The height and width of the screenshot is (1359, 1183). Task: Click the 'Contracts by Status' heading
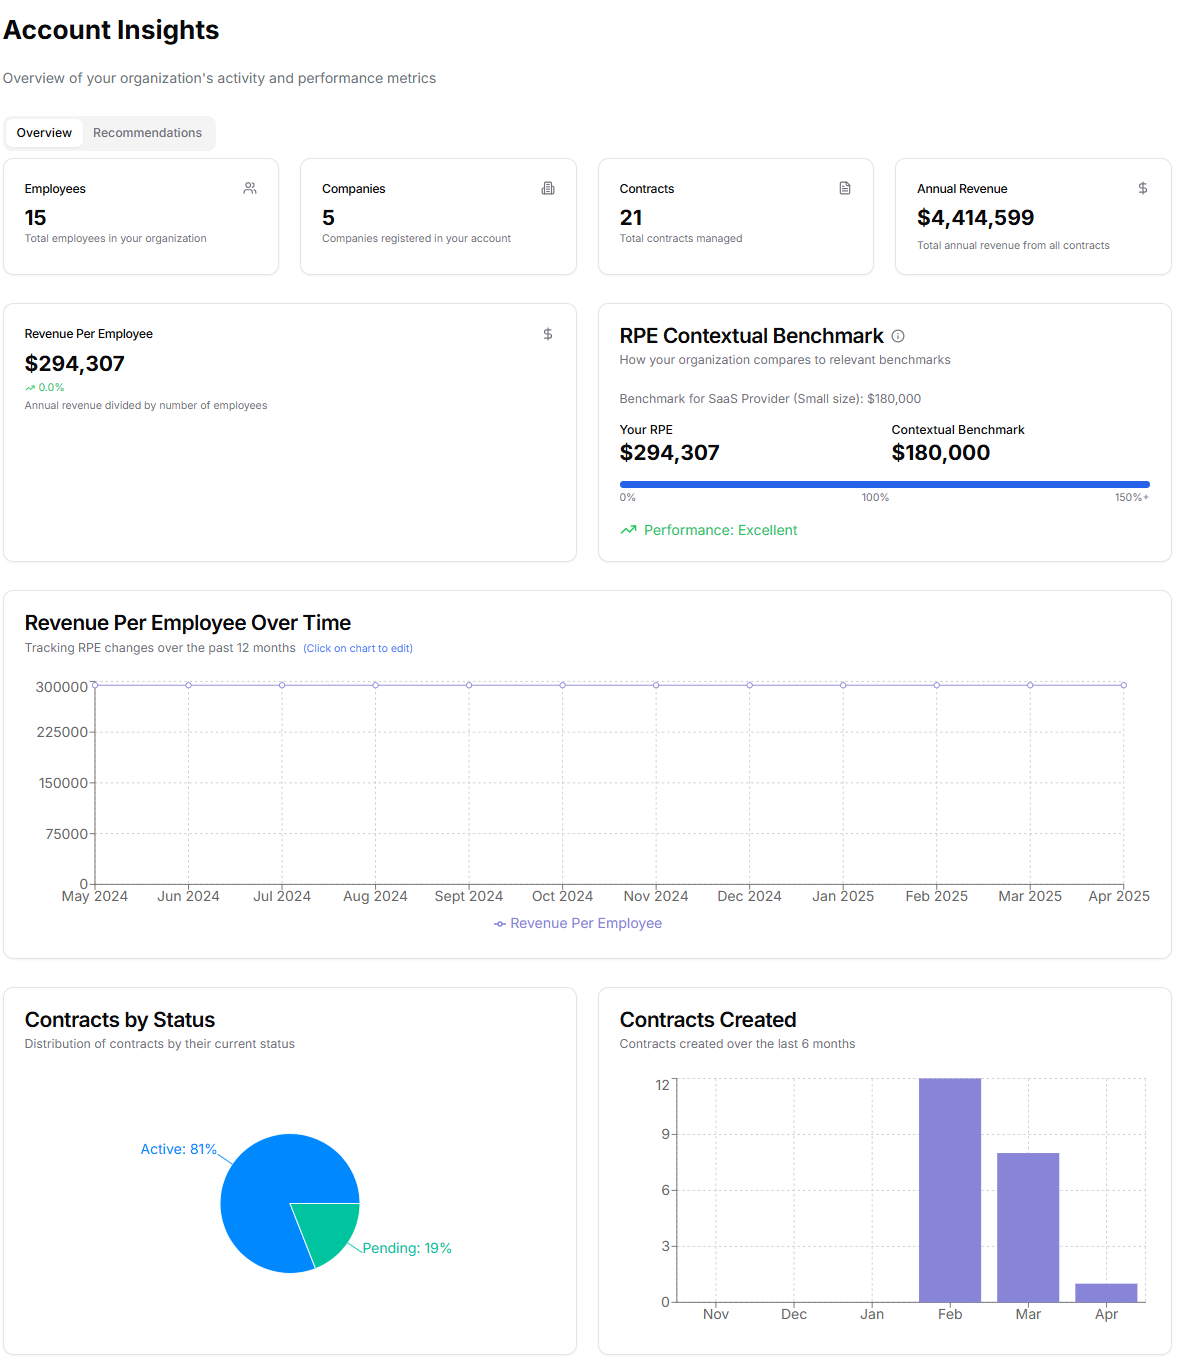[x=120, y=1020]
